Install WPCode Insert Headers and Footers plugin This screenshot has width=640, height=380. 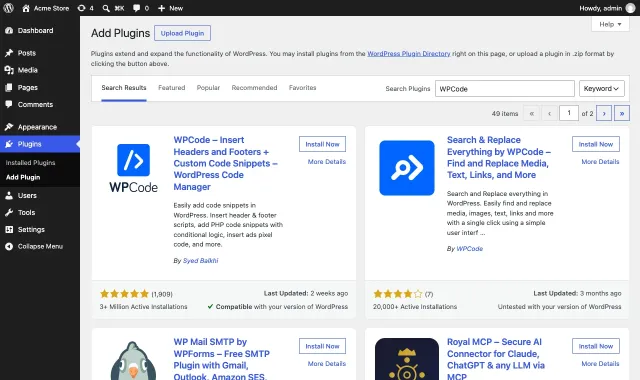point(322,144)
